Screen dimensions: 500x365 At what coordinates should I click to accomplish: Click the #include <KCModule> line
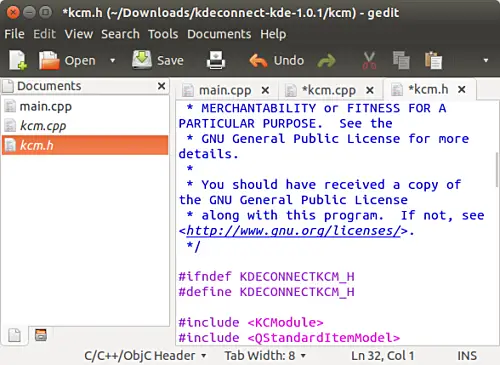[x=251, y=323]
